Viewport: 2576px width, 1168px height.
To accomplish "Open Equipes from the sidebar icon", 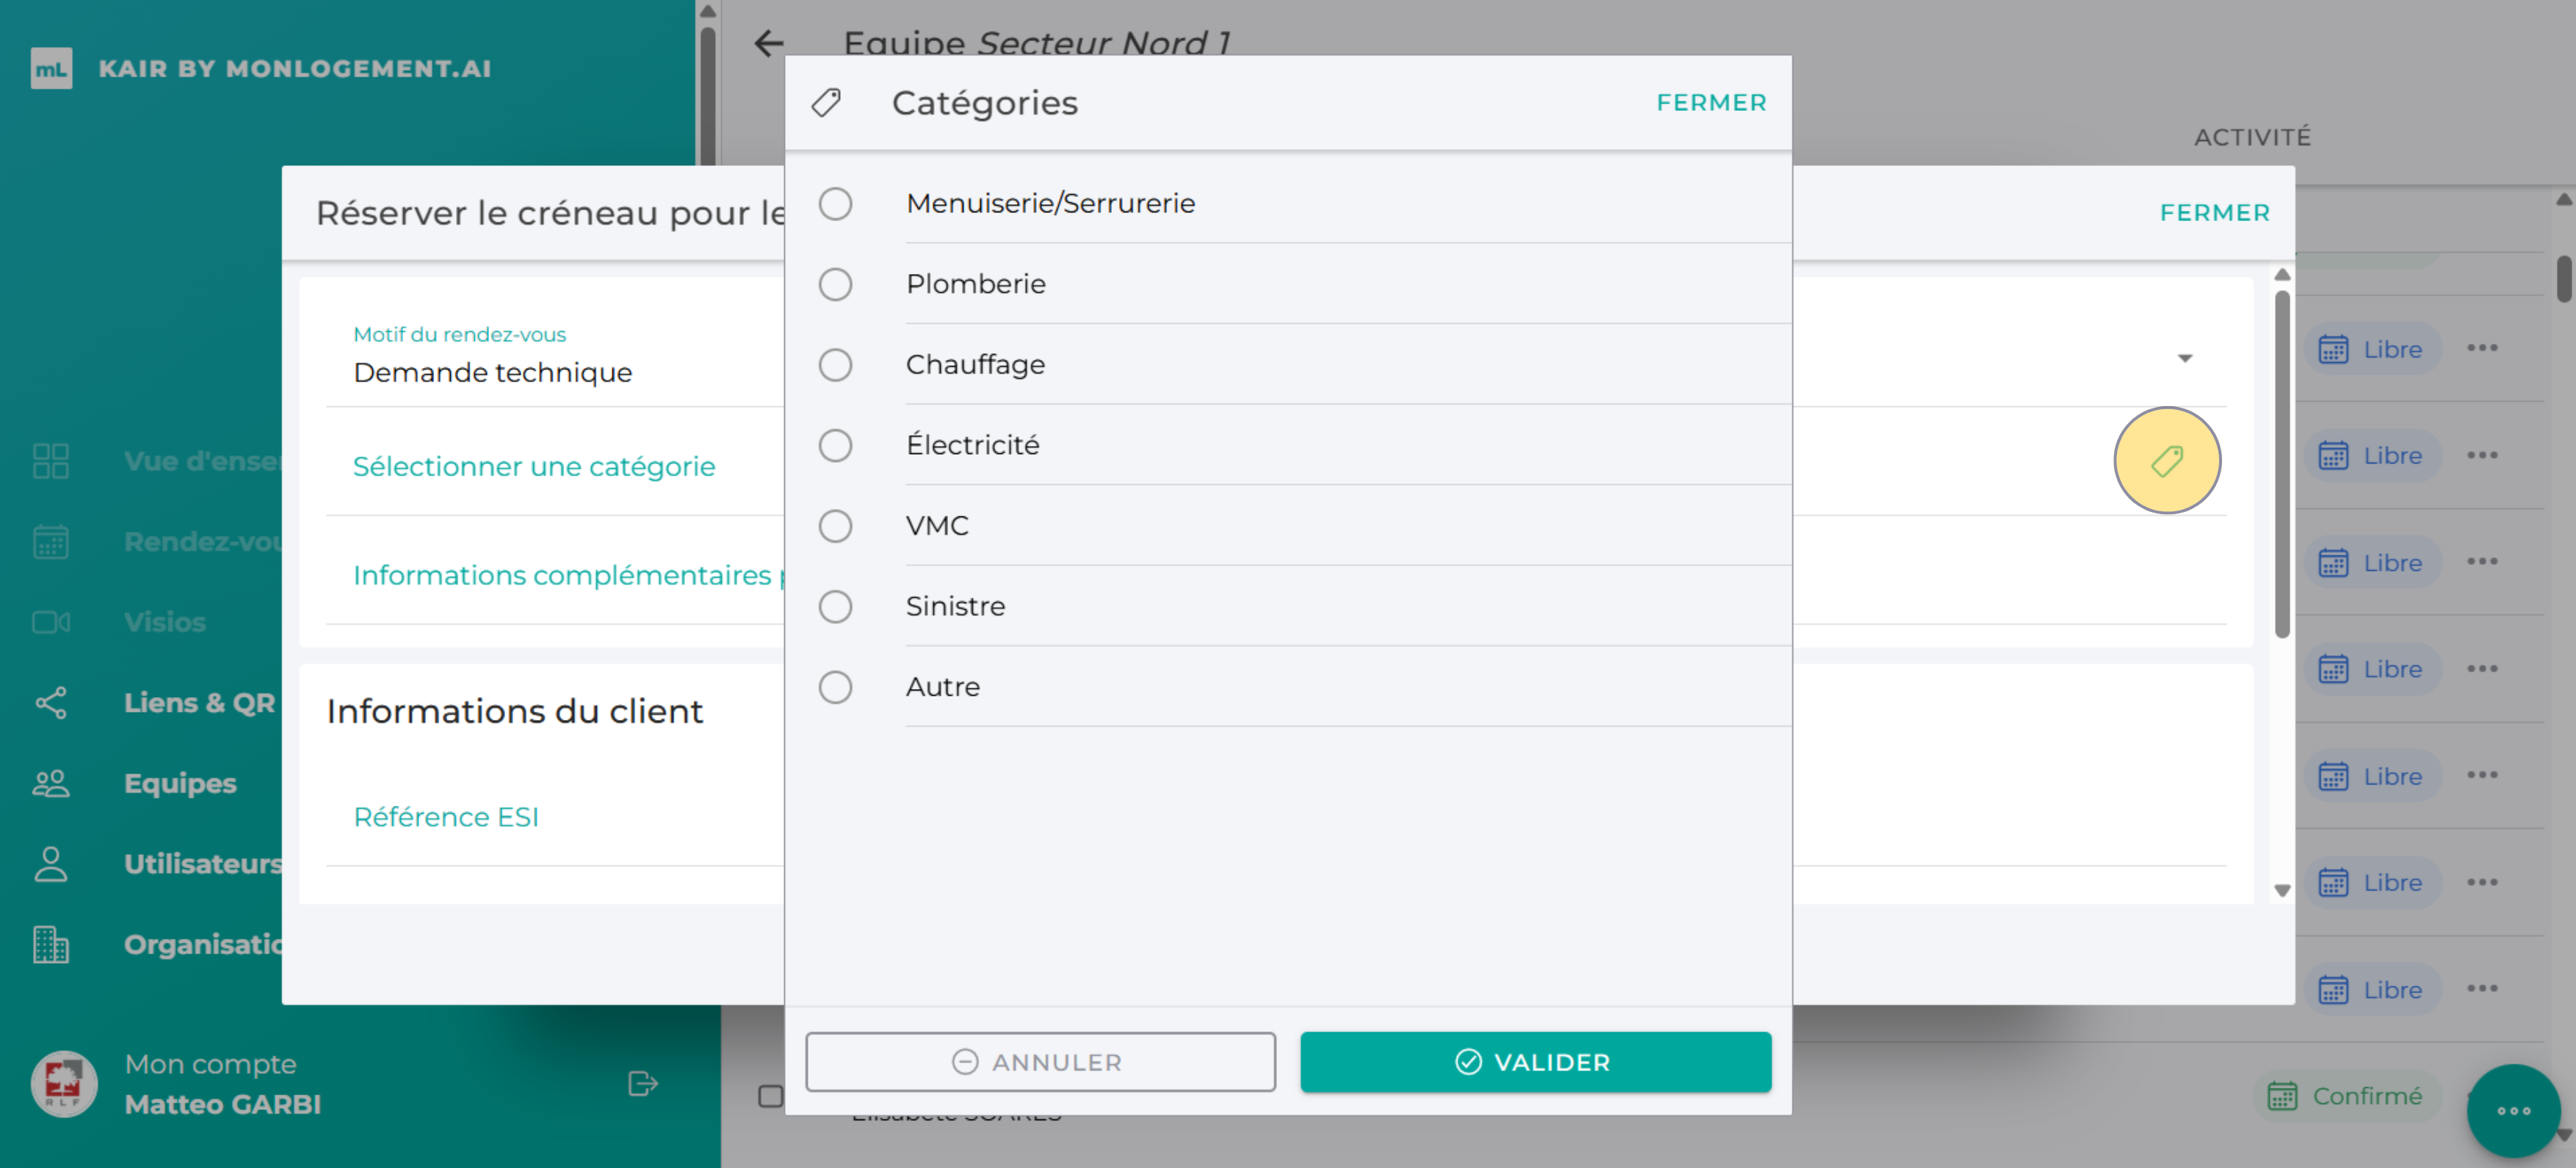I will [x=51, y=783].
